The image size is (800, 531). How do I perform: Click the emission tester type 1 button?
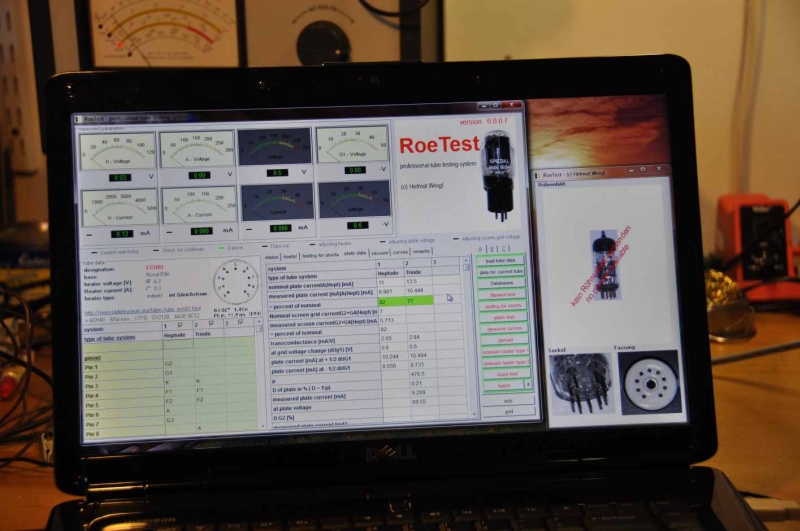click(506, 351)
